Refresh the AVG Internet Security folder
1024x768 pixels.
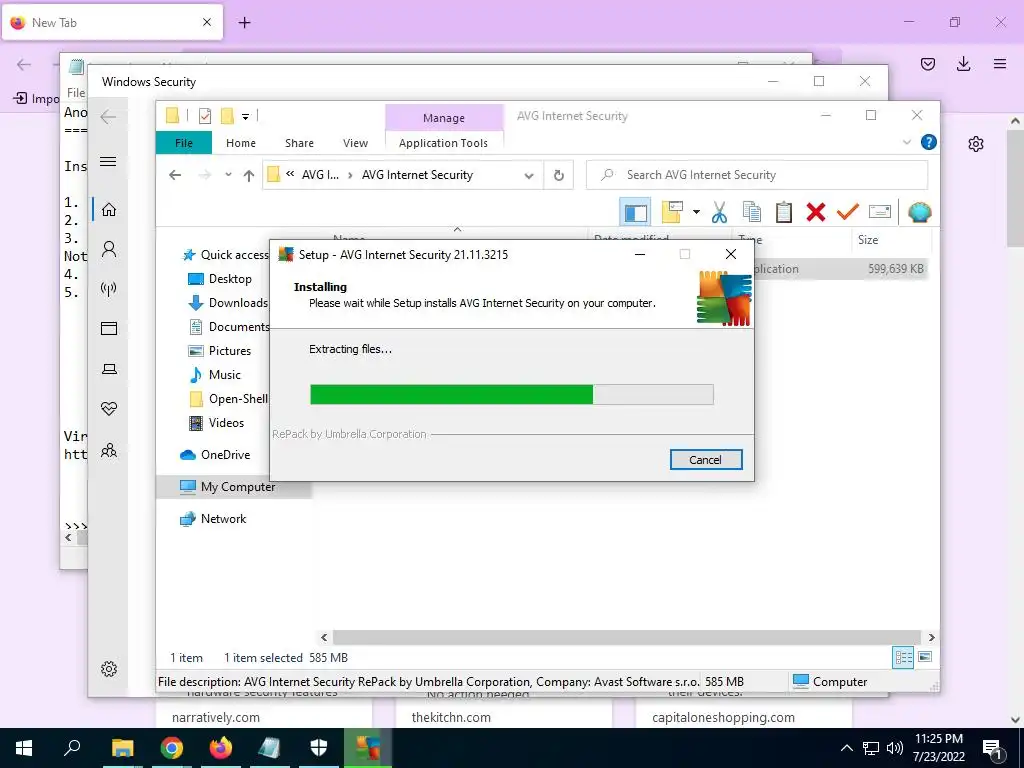[558, 176]
